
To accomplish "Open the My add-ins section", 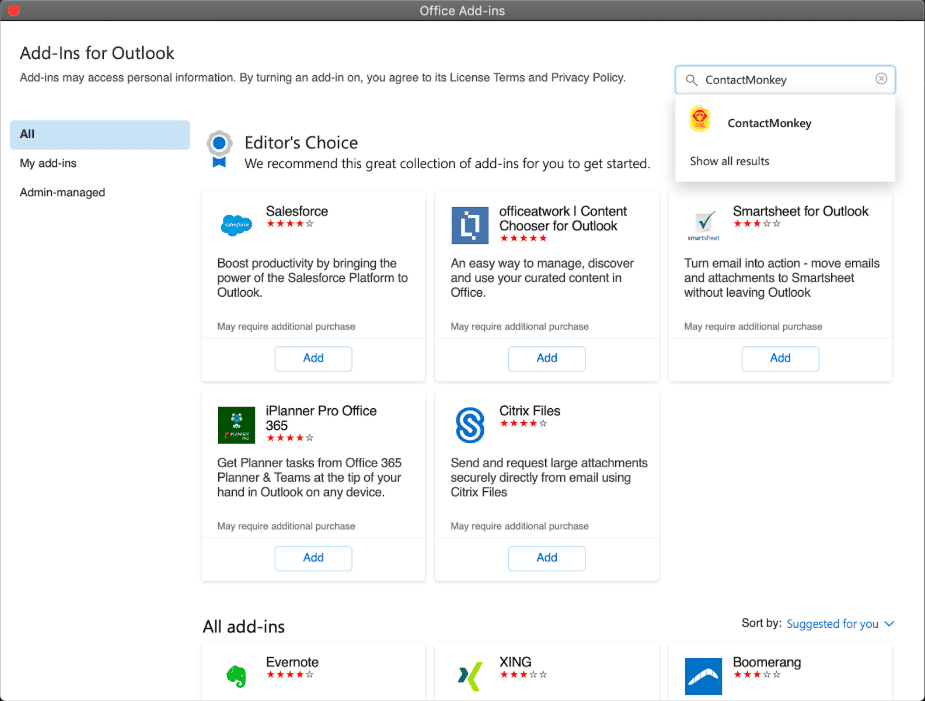I will click(x=48, y=163).
